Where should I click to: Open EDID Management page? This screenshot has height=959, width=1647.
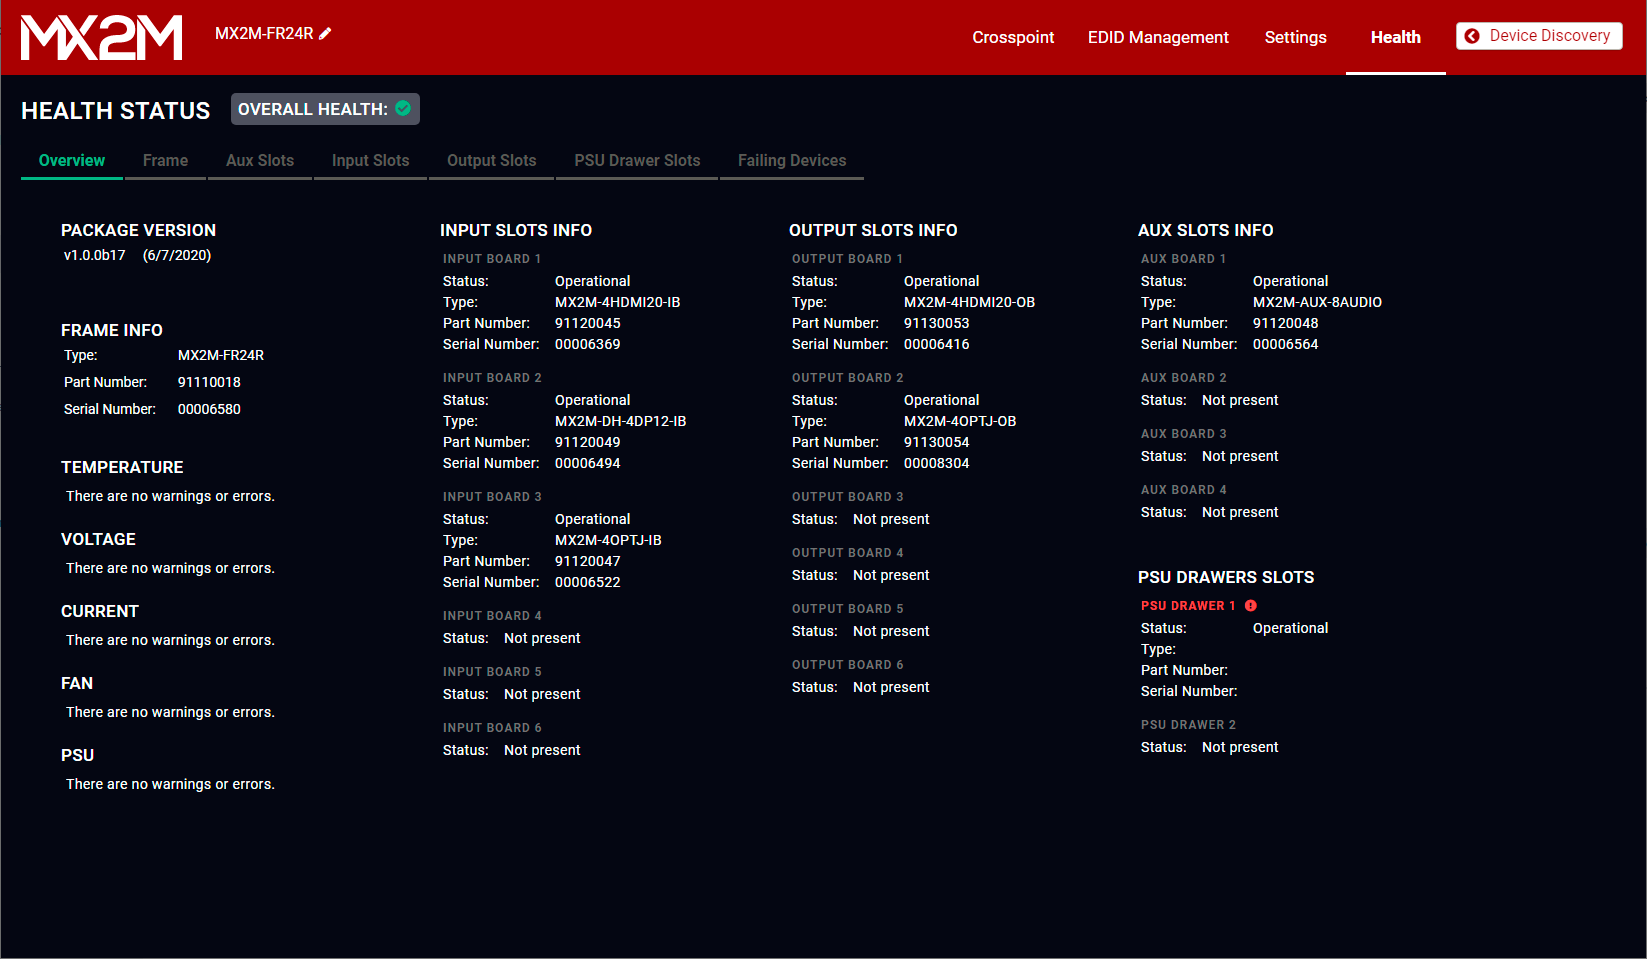pyautogui.click(x=1158, y=37)
